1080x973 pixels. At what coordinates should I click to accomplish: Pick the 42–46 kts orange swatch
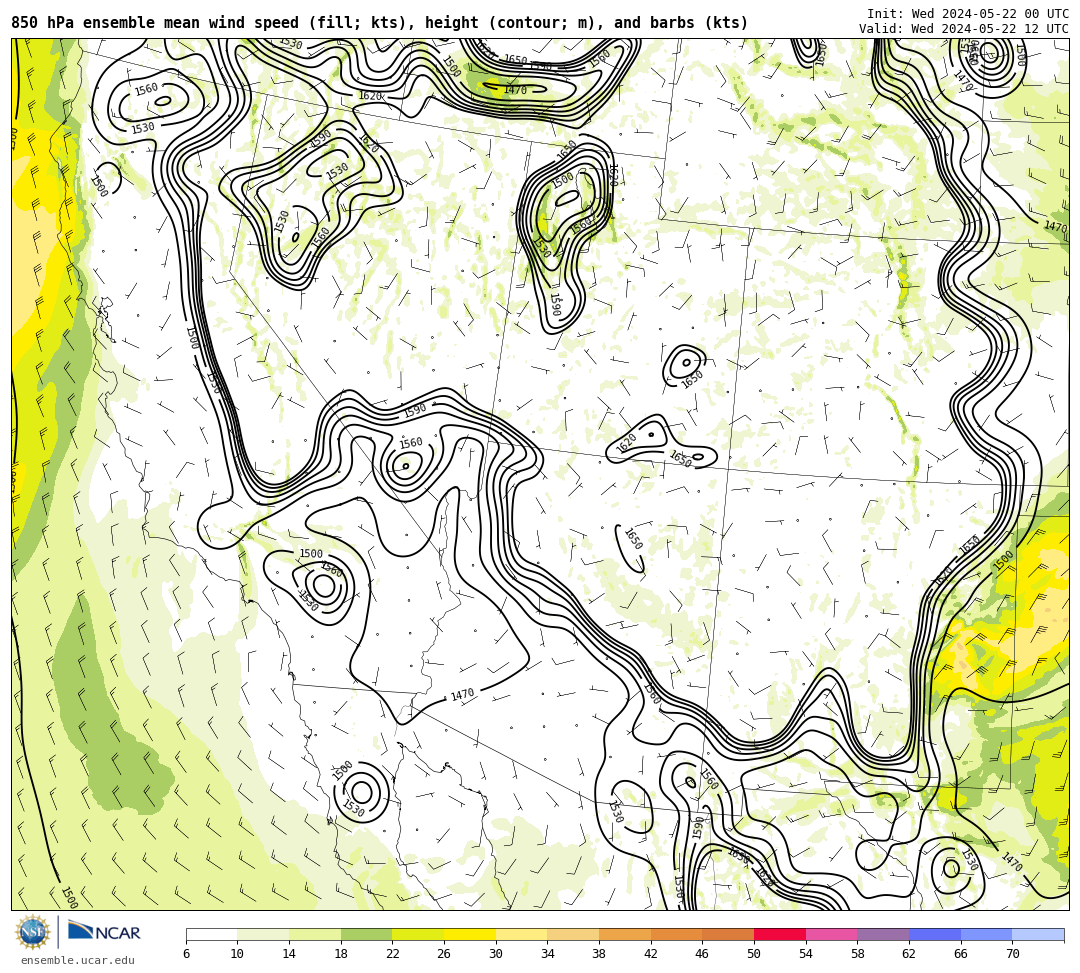[676, 934]
